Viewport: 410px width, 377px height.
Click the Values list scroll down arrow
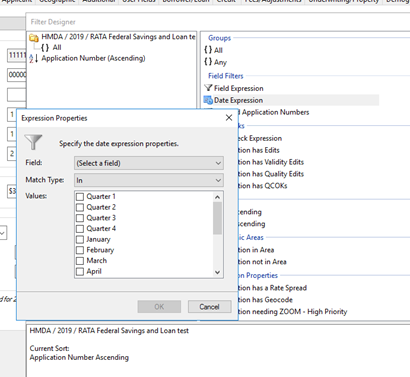217,272
